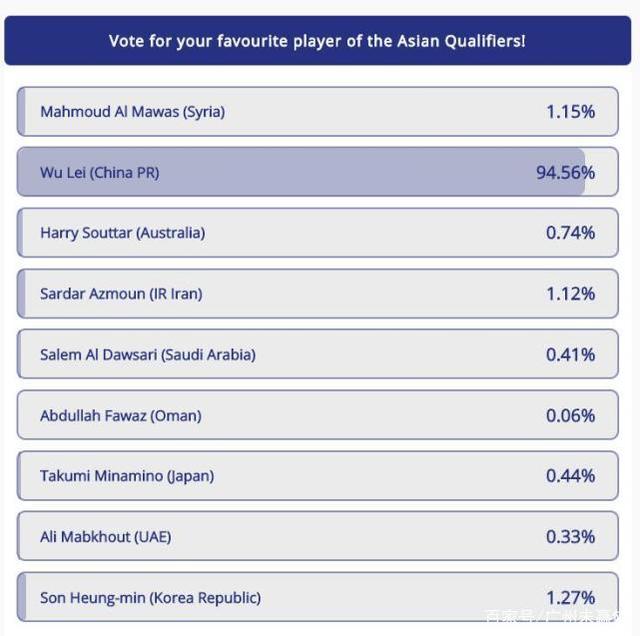Click the 1.27% vote percentage

click(570, 598)
